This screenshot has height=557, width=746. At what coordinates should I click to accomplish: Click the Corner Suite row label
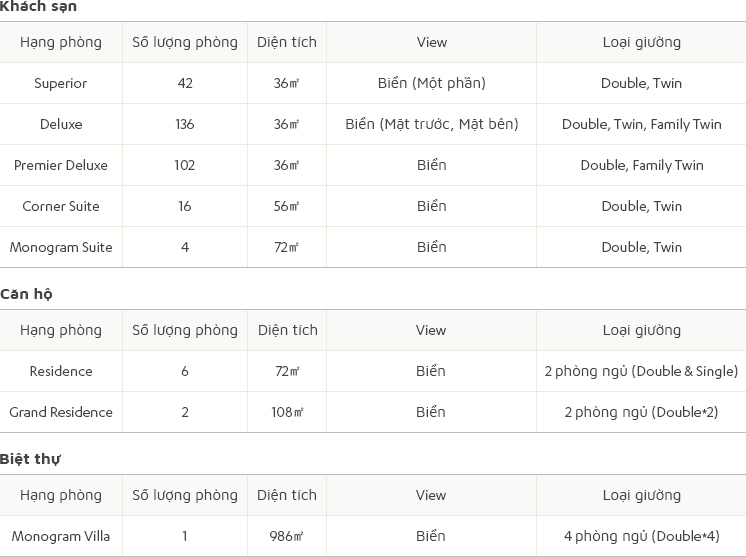click(61, 206)
